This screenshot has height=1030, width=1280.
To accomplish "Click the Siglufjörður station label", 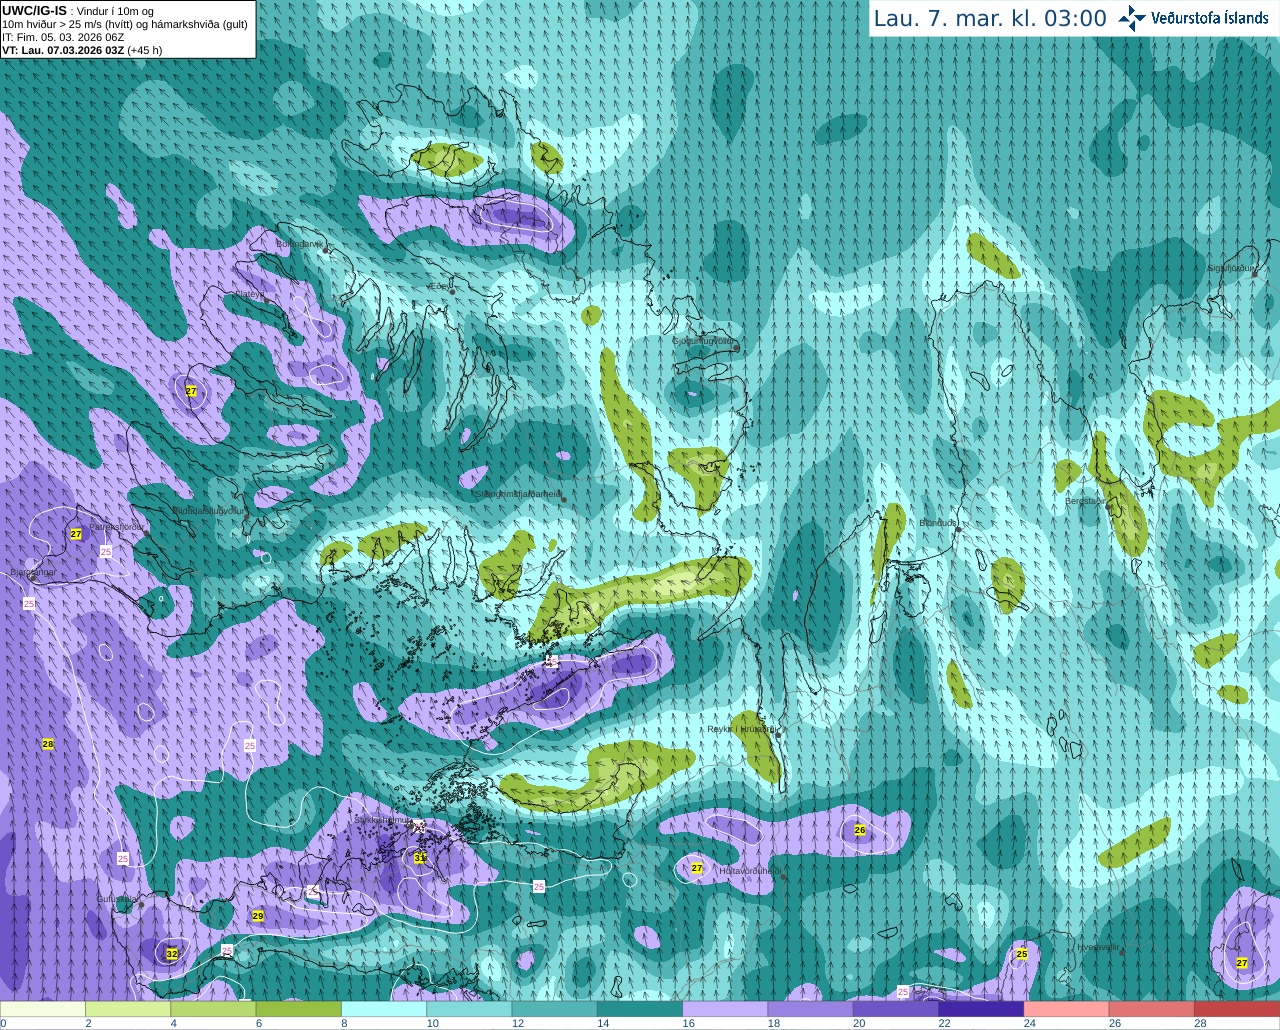I will point(1231,268).
